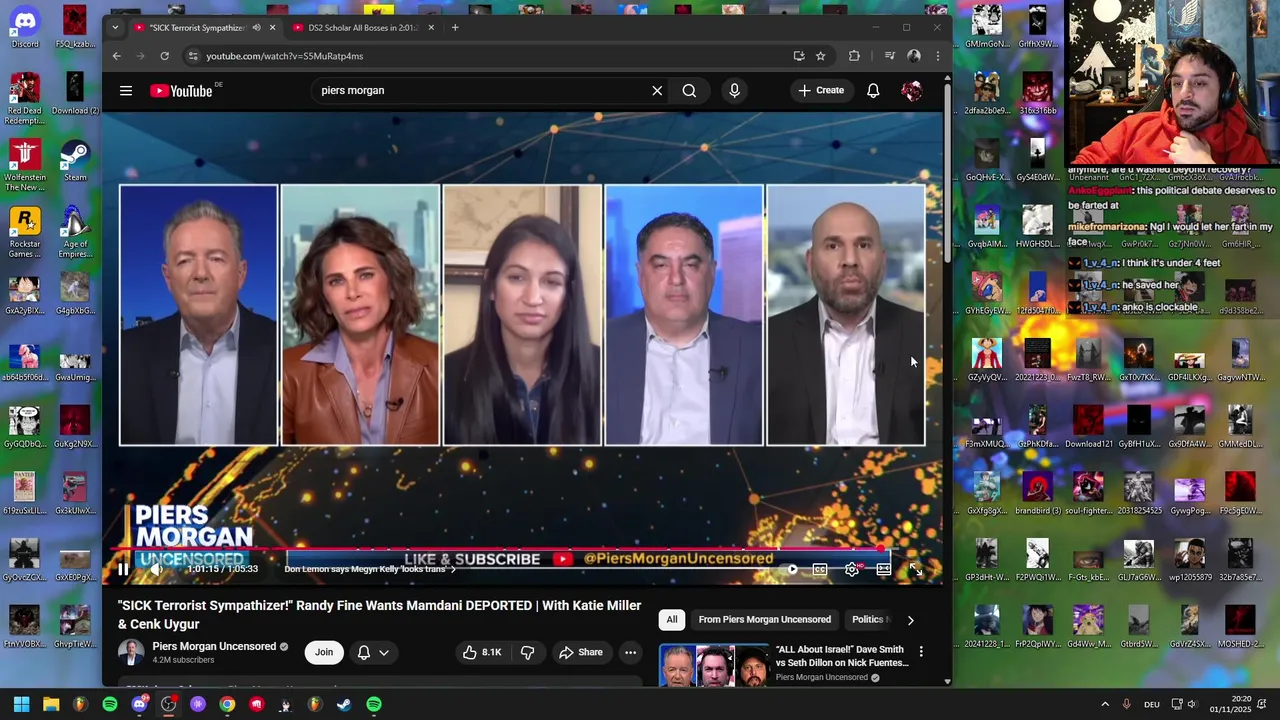1280x720 pixels.
Task: Open Rockstar Games desktop shortcut
Action: click(25, 232)
